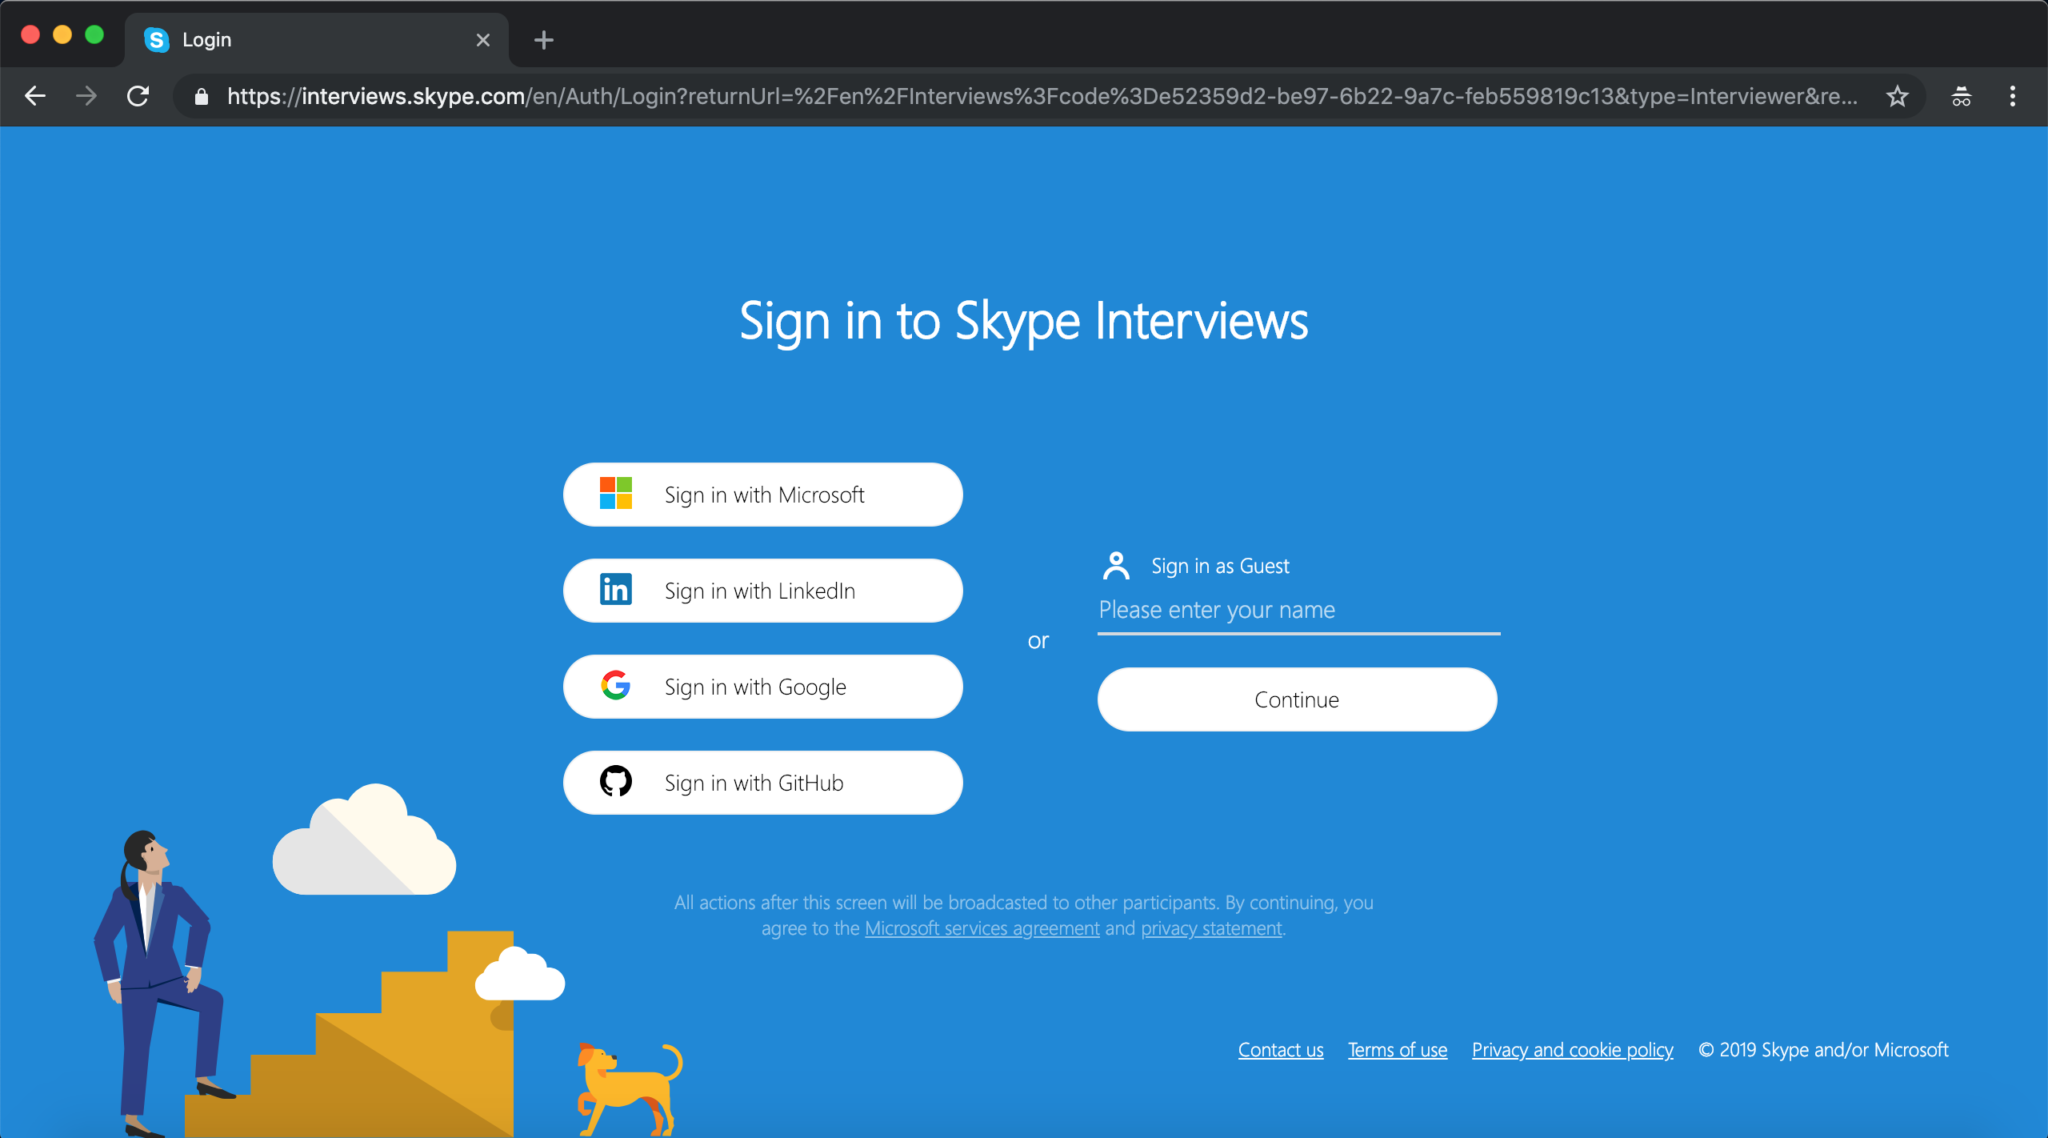Click the 'Sign in as Guest' label

[x=1220, y=566]
